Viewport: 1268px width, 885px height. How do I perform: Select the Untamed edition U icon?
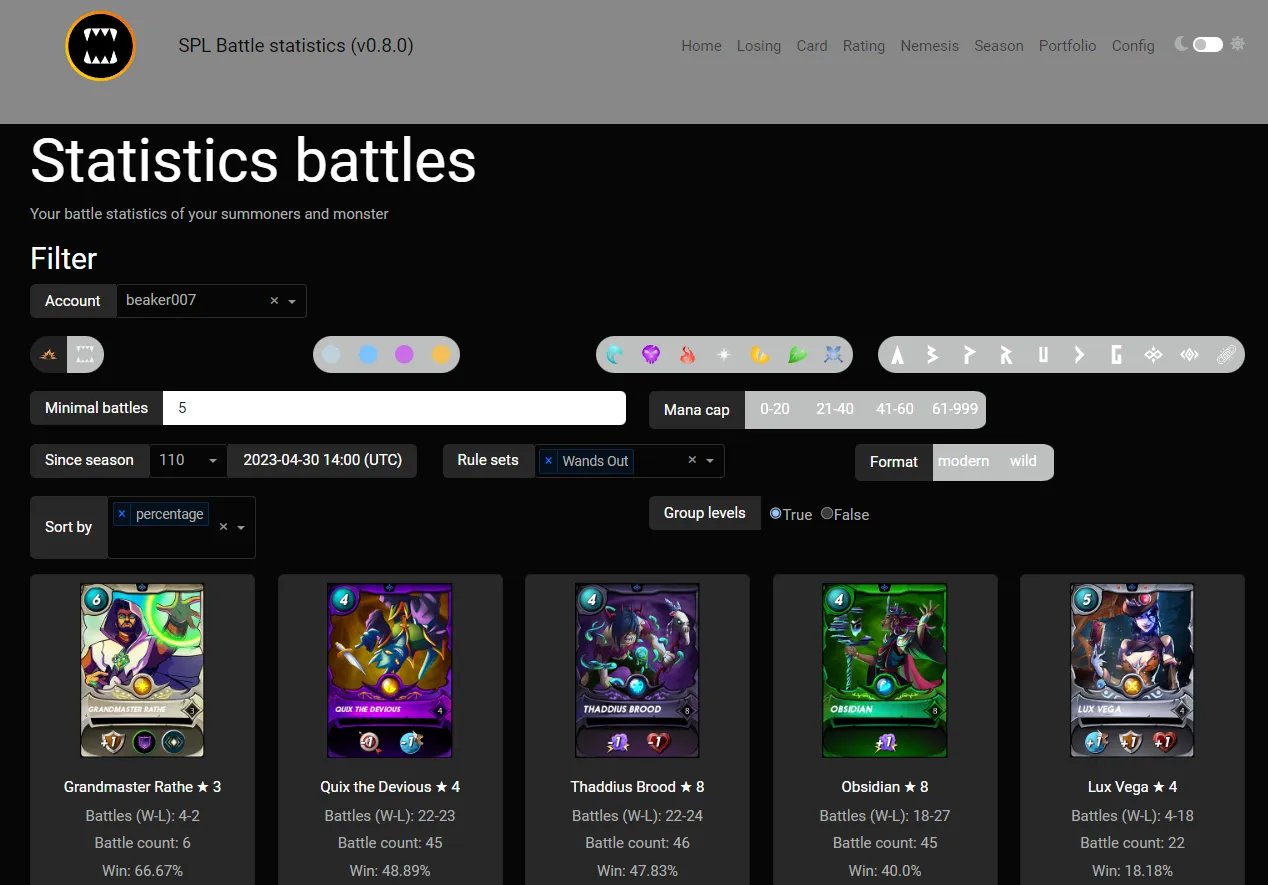(1043, 355)
